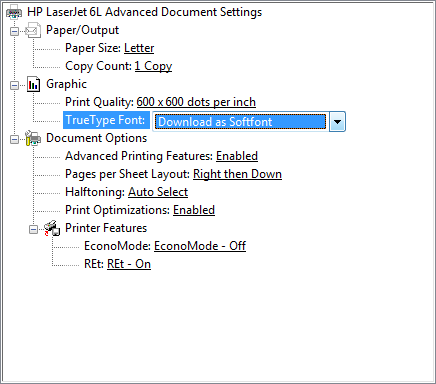Select the Halftoning label

coord(95,192)
